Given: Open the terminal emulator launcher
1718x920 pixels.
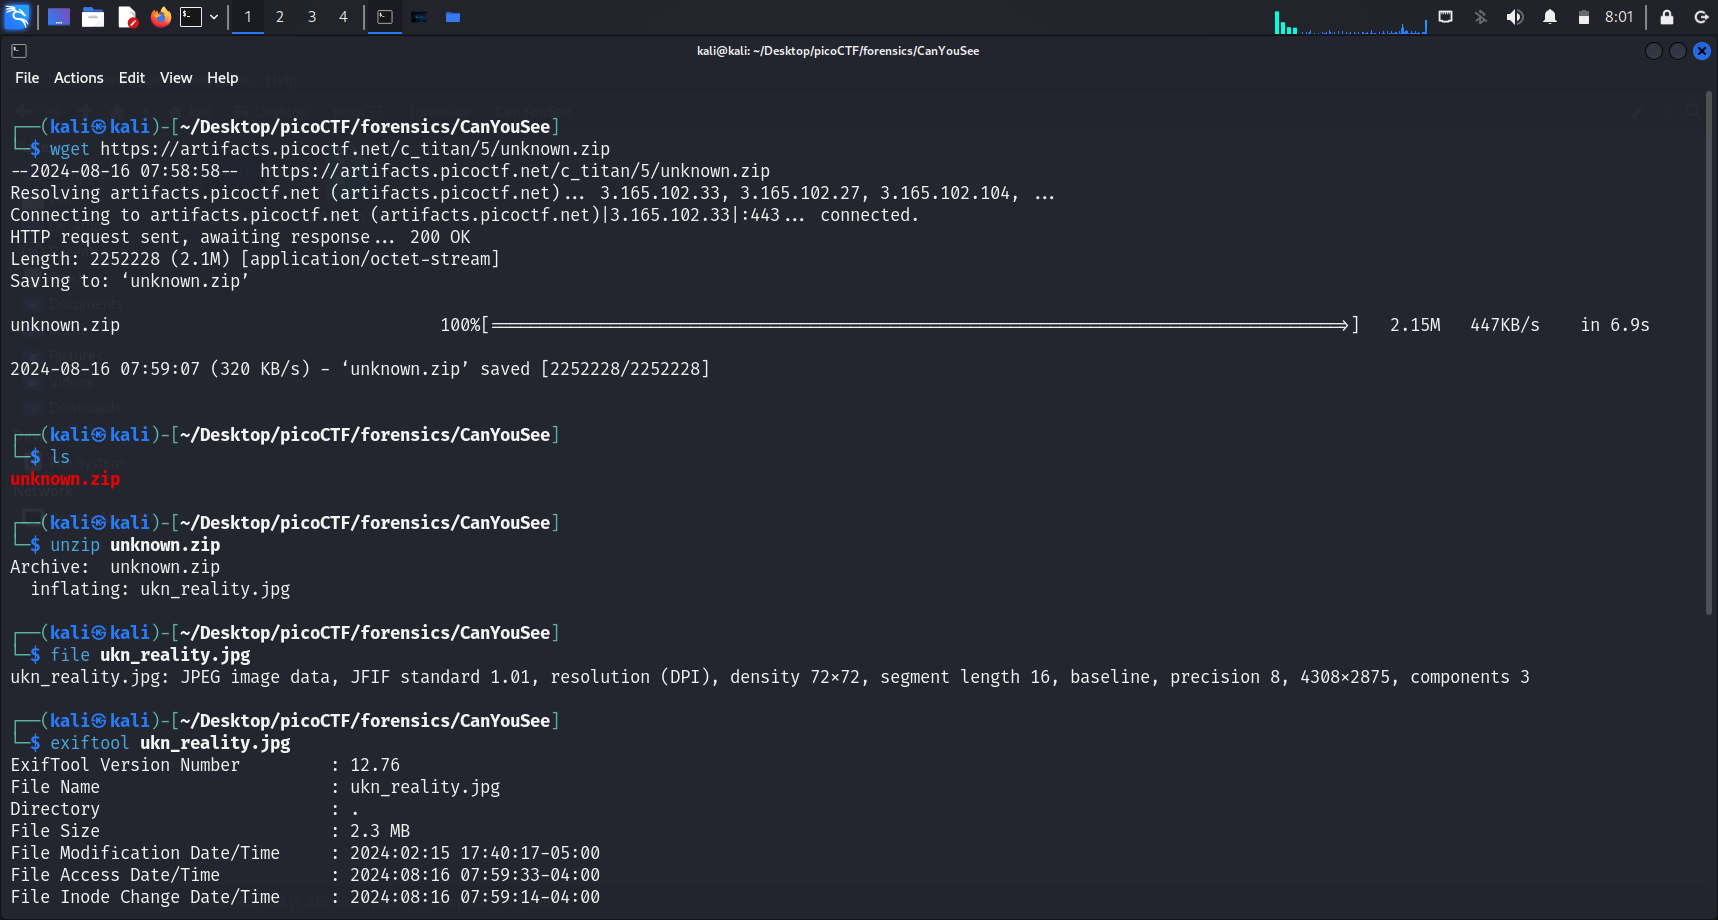Looking at the screenshot, I should click(191, 17).
